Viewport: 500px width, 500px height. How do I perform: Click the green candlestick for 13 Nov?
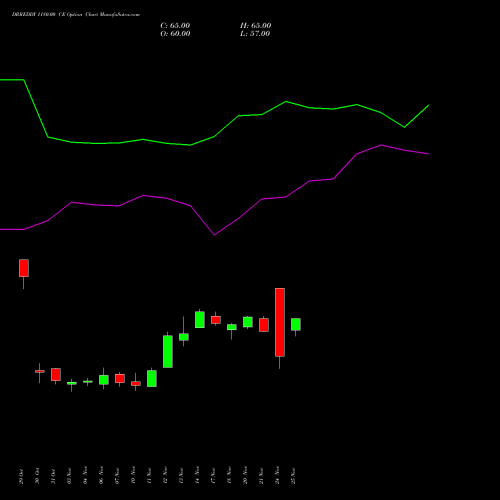coord(184,337)
